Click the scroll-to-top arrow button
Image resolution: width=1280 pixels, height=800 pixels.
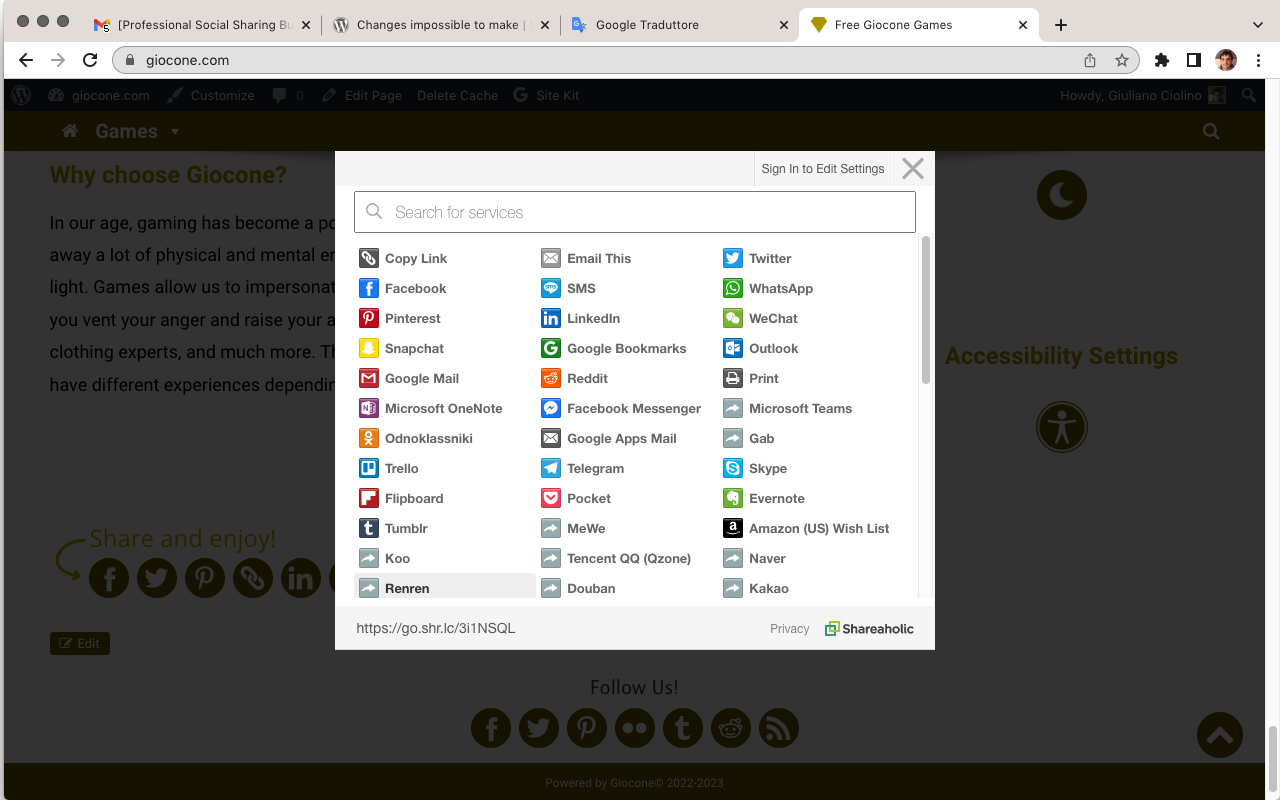click(x=1220, y=735)
